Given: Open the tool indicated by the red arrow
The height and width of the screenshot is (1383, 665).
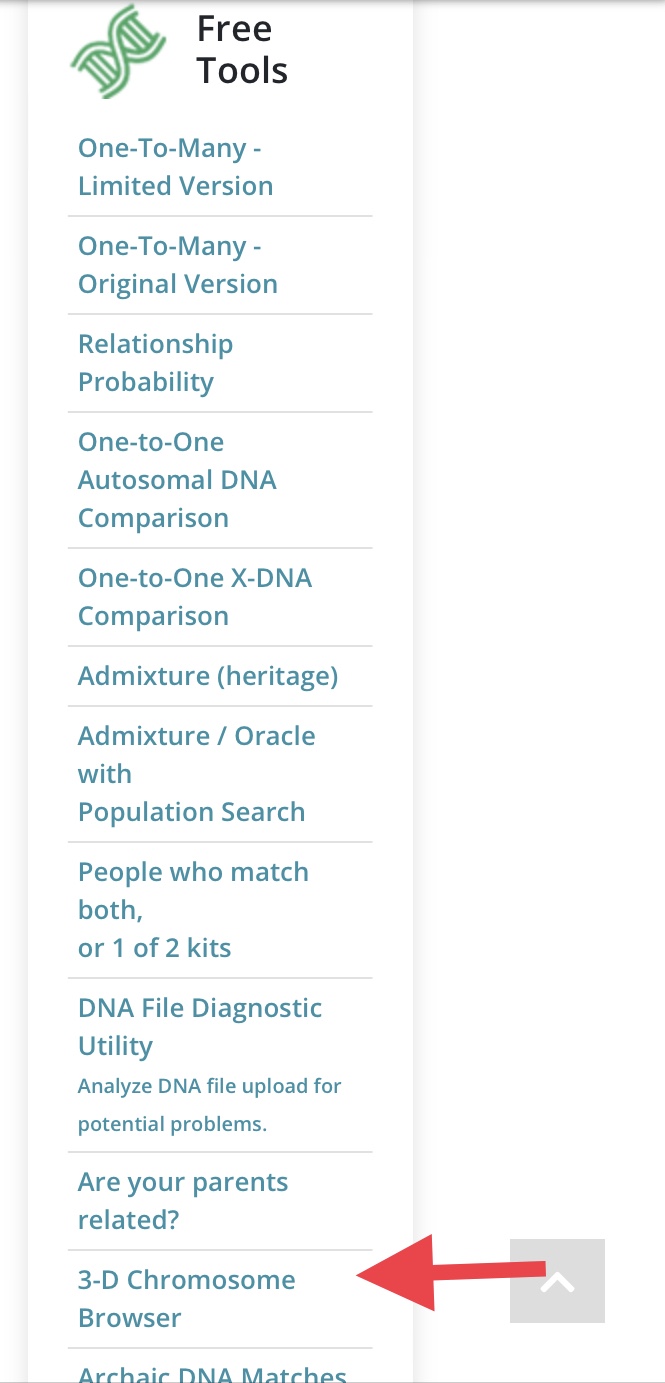Looking at the screenshot, I should click(x=186, y=1298).
